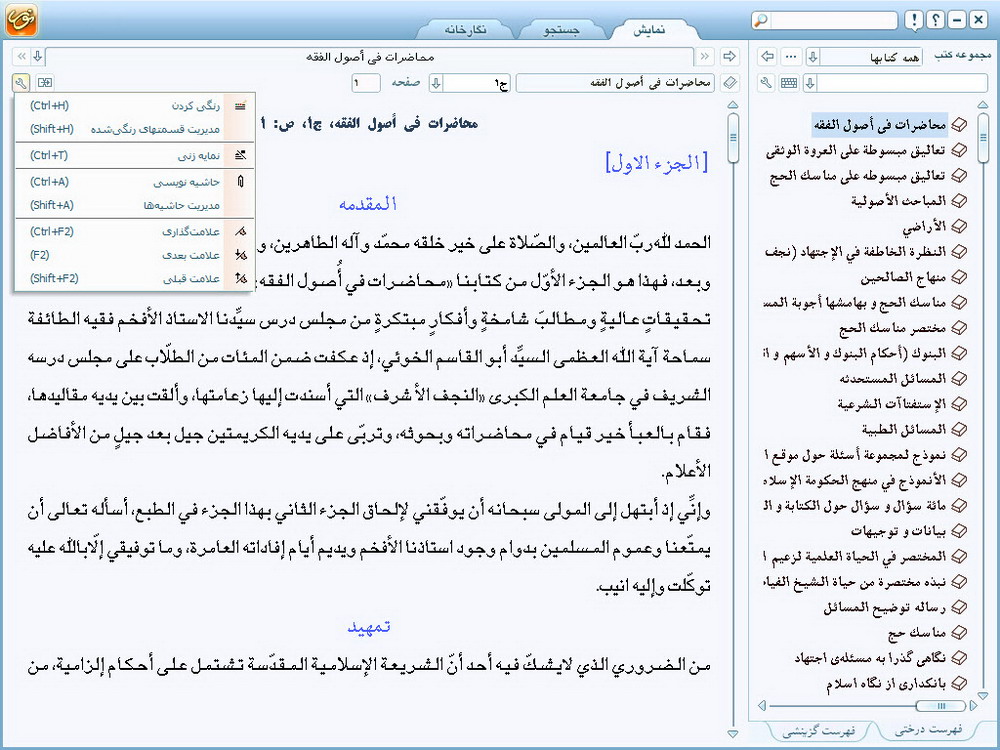Viewport: 1000px width, 750px height.
Task: Open the volume ج1 dropdown
Action: (436, 83)
